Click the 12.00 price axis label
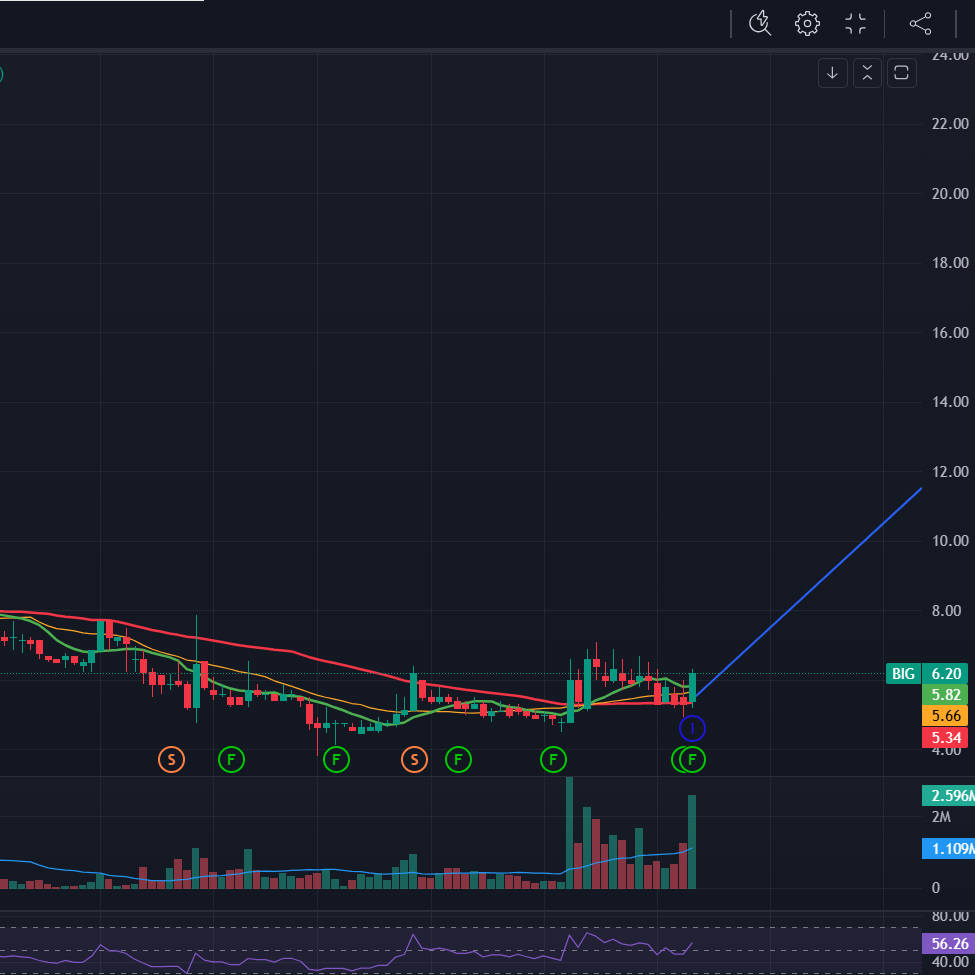975x975 pixels. [x=950, y=471]
